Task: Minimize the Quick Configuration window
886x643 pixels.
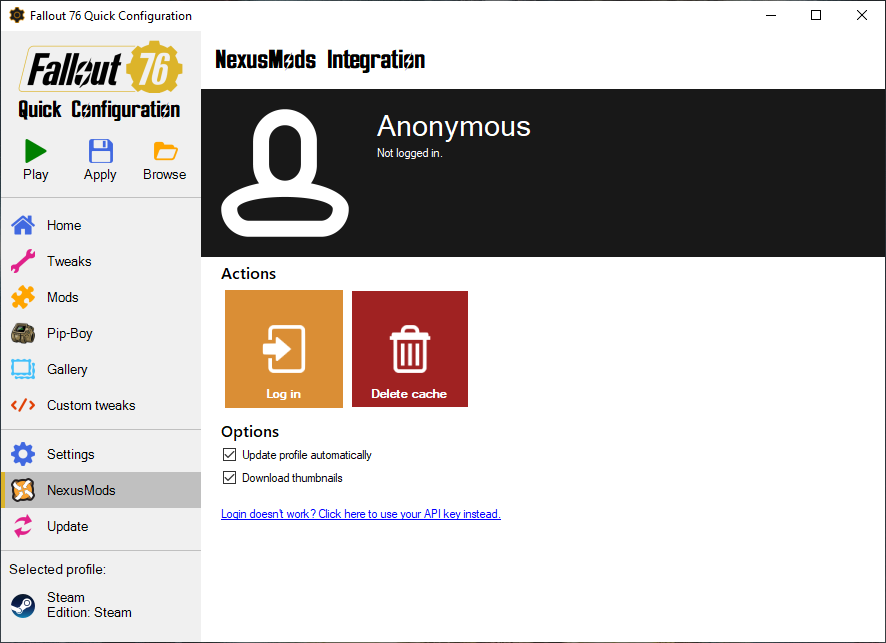Action: [771, 15]
